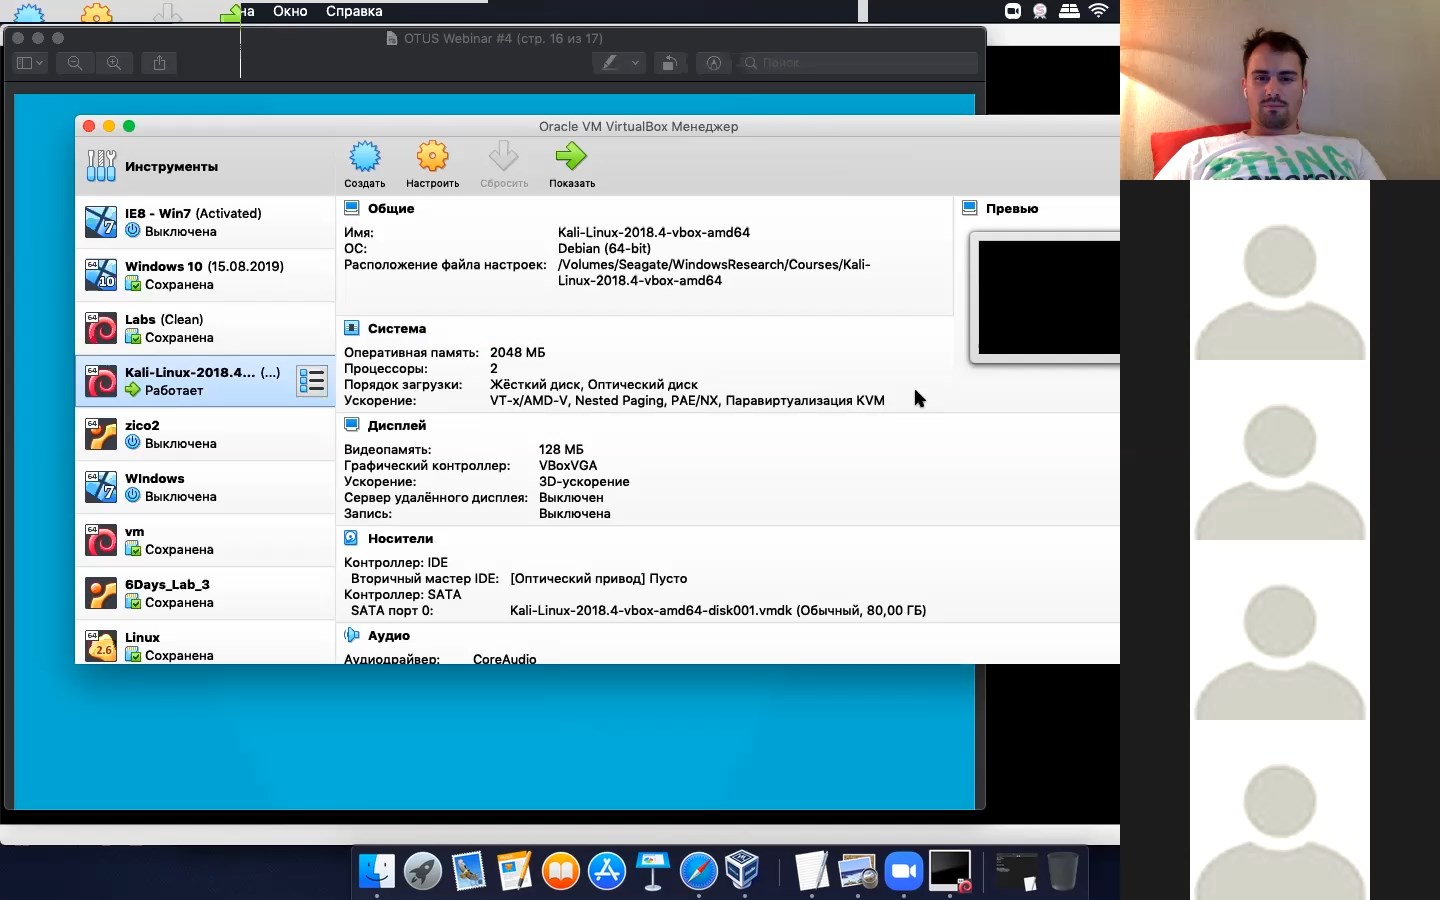The height and width of the screenshot is (900, 1440).
Task: Toggle Preview's markup toolbar button
Action: coord(713,63)
